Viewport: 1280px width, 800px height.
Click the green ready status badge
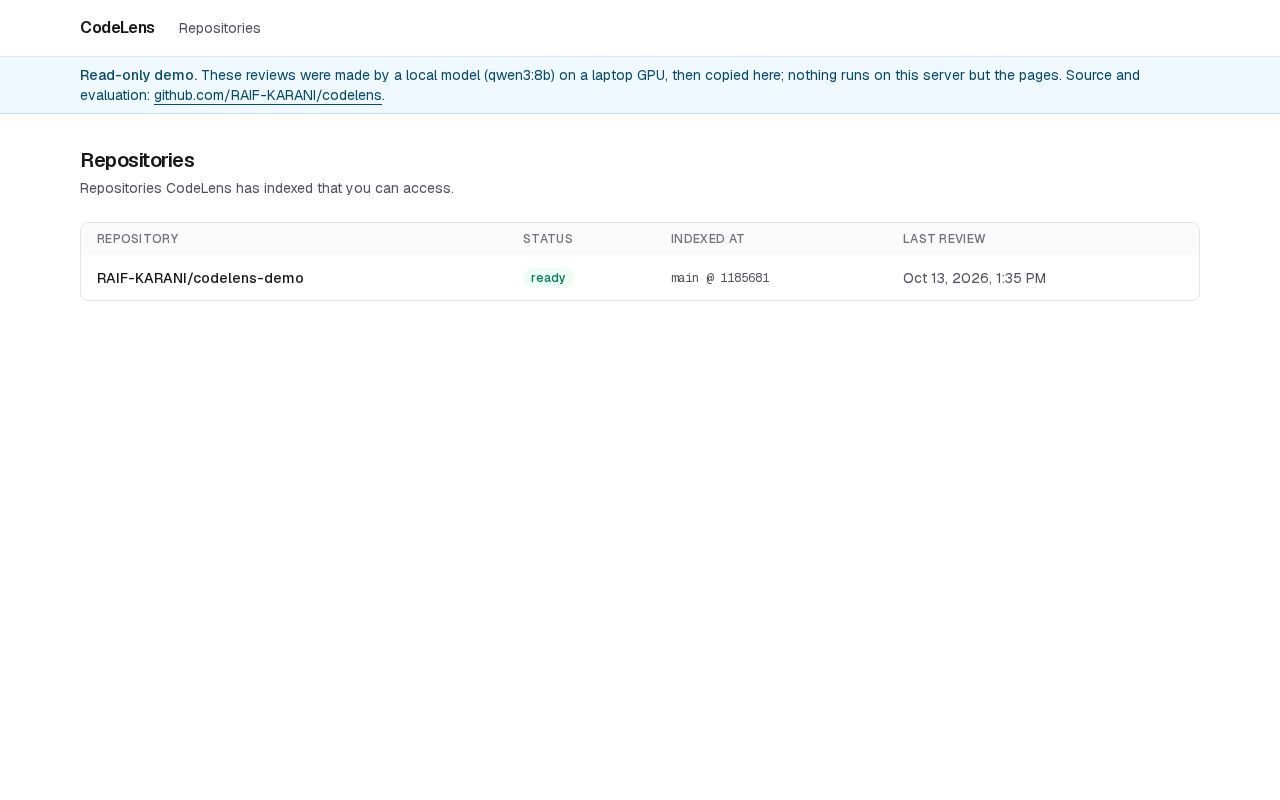coord(548,278)
